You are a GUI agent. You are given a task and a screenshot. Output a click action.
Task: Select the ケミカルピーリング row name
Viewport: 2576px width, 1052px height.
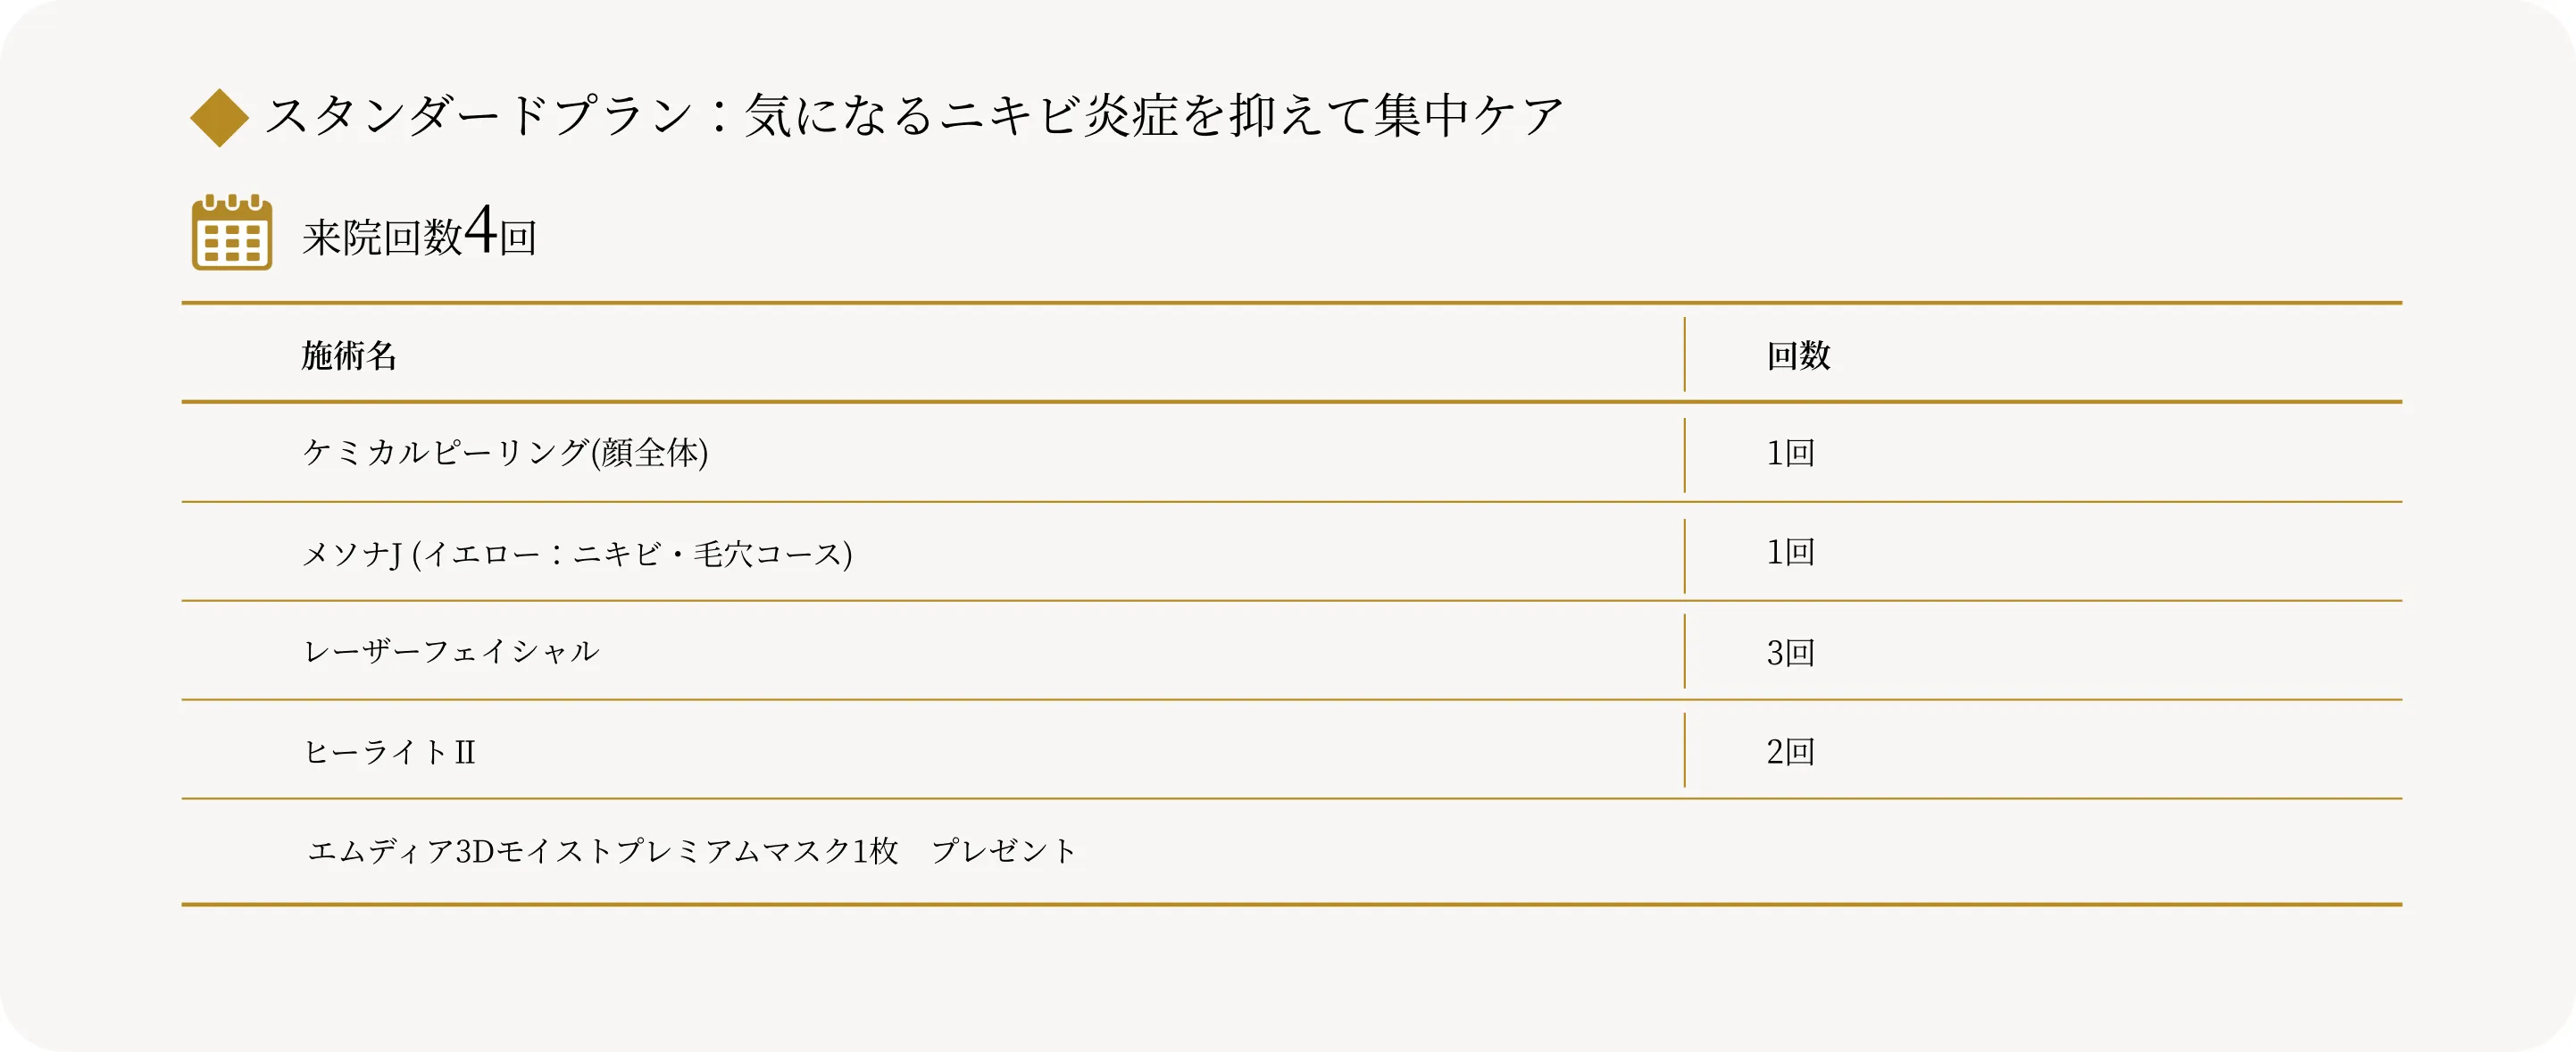[x=445, y=453]
